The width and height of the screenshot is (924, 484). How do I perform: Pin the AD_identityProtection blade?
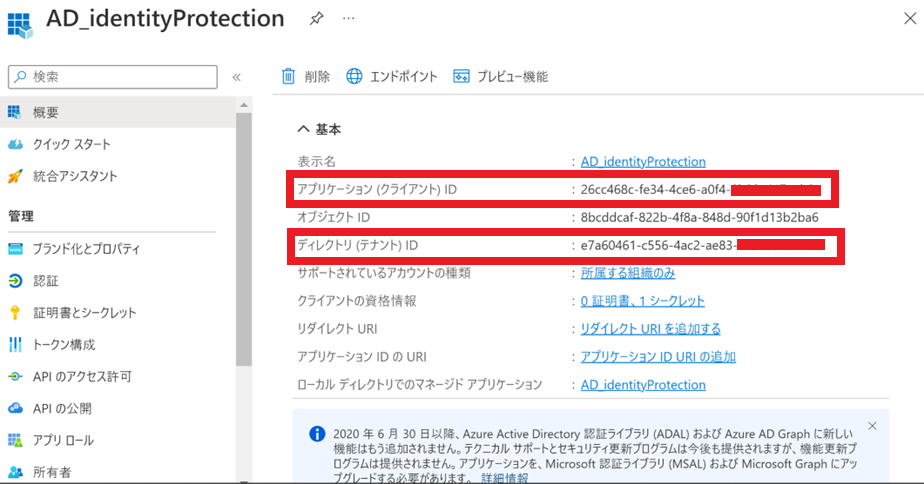click(x=316, y=18)
